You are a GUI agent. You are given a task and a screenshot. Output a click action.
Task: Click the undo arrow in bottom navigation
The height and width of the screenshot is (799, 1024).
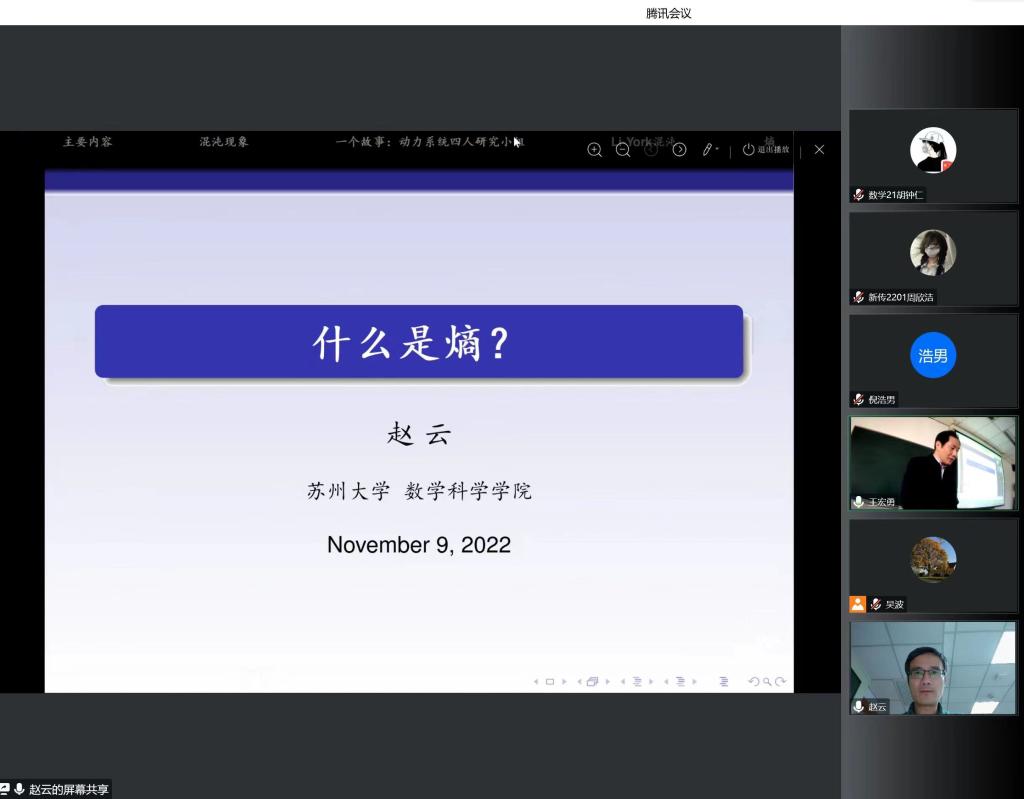coord(754,682)
